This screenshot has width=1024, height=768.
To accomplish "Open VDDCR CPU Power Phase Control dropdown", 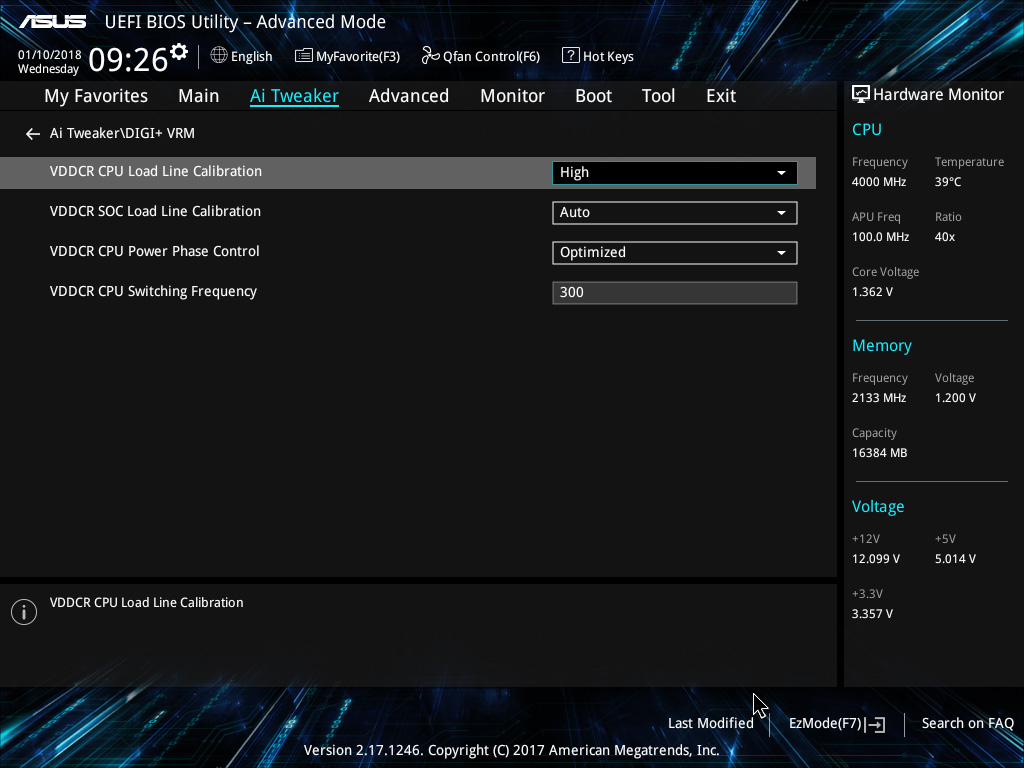I will pyautogui.click(x=675, y=253).
